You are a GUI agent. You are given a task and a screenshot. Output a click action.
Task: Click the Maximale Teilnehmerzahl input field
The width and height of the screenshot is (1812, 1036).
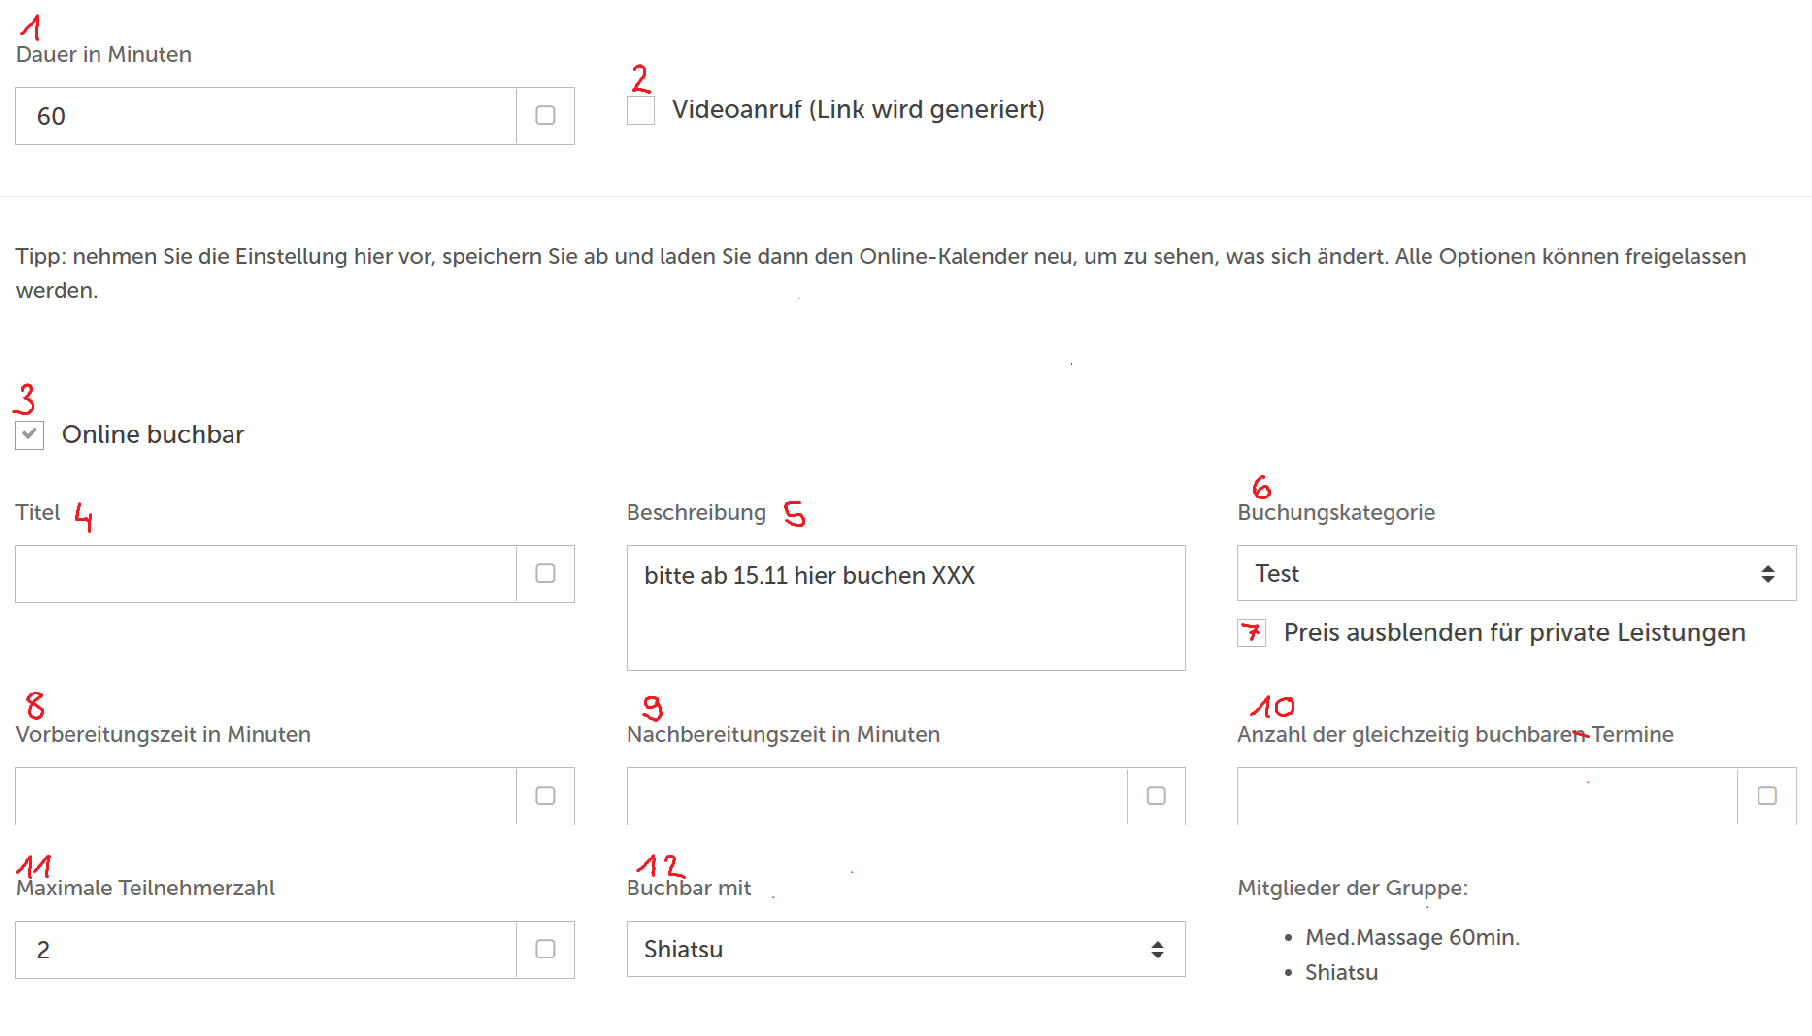pos(266,950)
